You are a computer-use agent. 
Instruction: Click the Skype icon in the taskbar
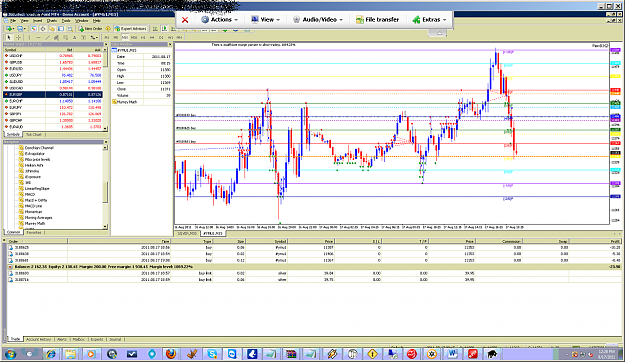[x=212, y=354]
